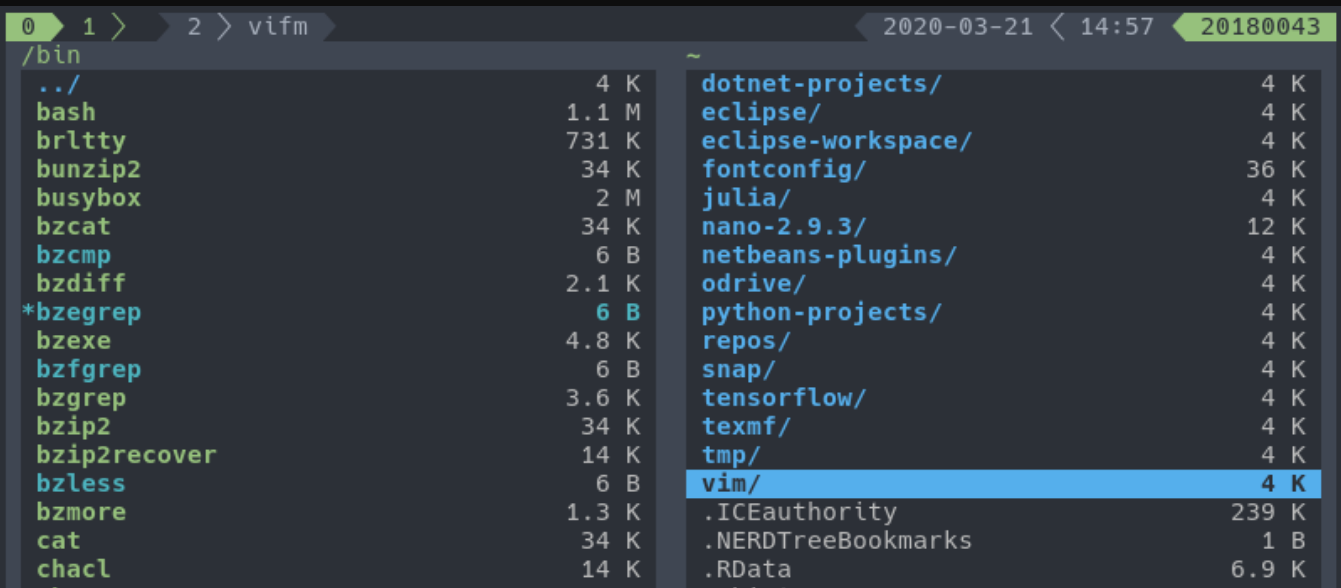Select the bash file in /bin
The width and height of the screenshot is (1341, 588).
coord(66,112)
